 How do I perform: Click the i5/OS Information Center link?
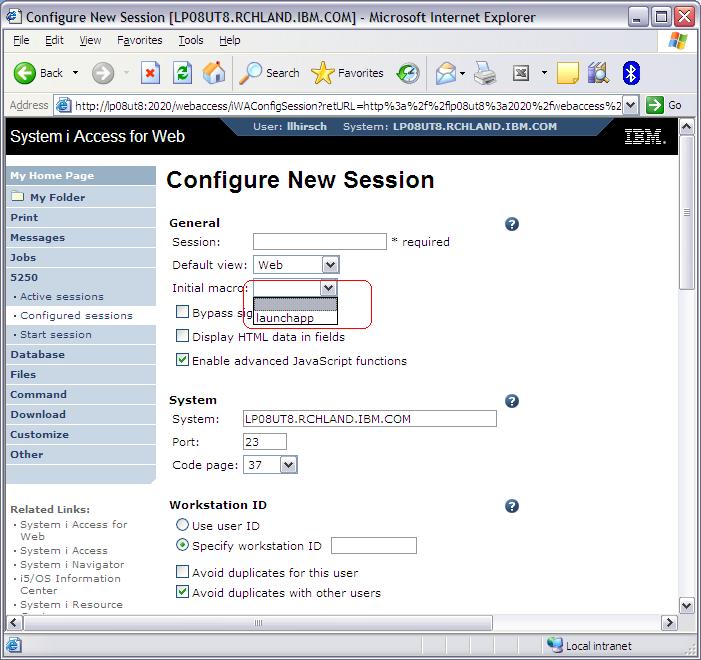(70, 584)
